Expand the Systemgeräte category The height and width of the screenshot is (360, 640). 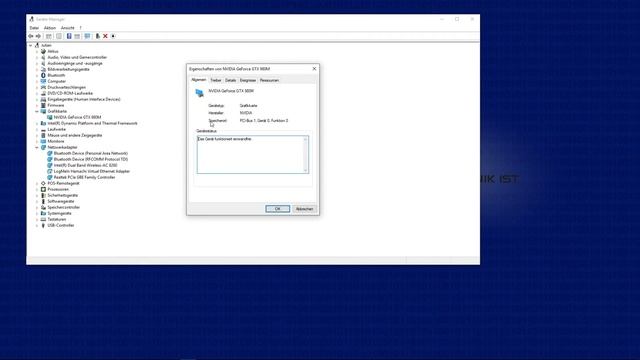point(37,213)
